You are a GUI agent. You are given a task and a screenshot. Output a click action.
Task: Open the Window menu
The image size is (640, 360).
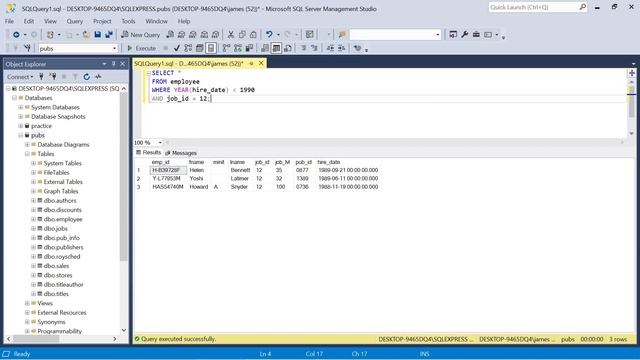[x=156, y=21]
